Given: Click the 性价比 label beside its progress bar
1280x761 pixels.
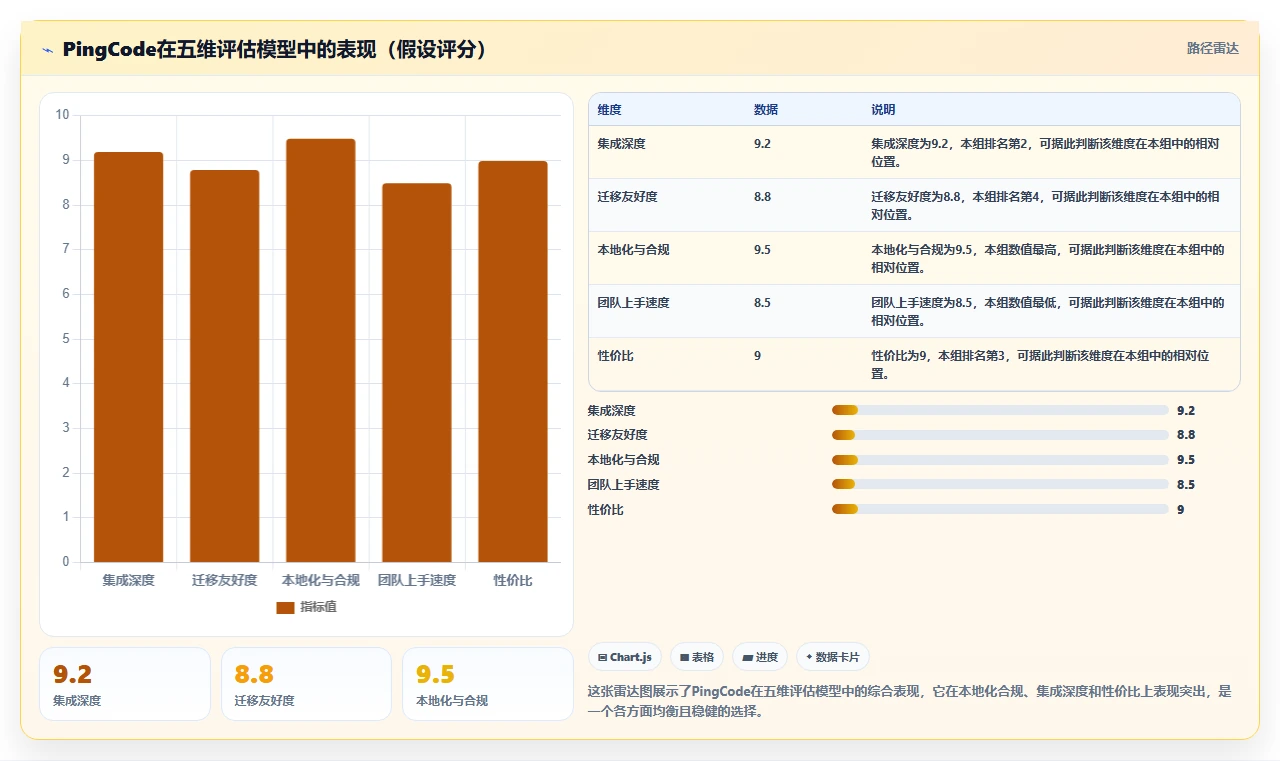Looking at the screenshot, I should tap(606, 510).
